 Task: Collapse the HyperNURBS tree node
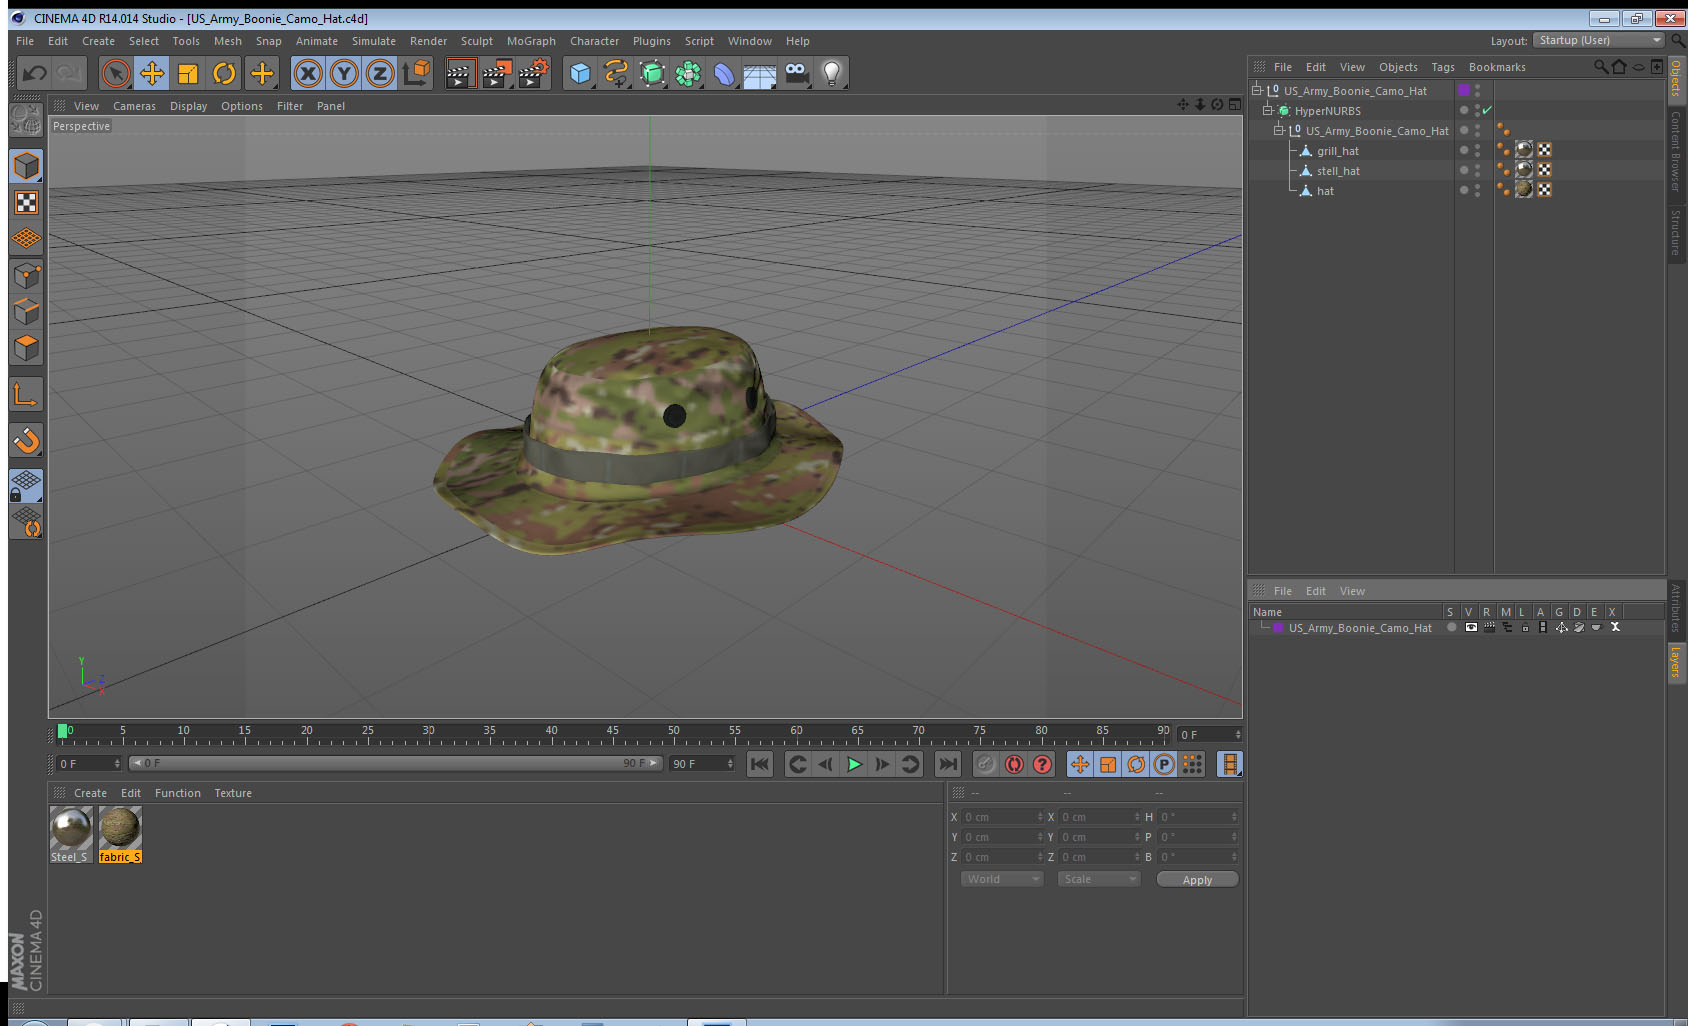tap(1267, 110)
